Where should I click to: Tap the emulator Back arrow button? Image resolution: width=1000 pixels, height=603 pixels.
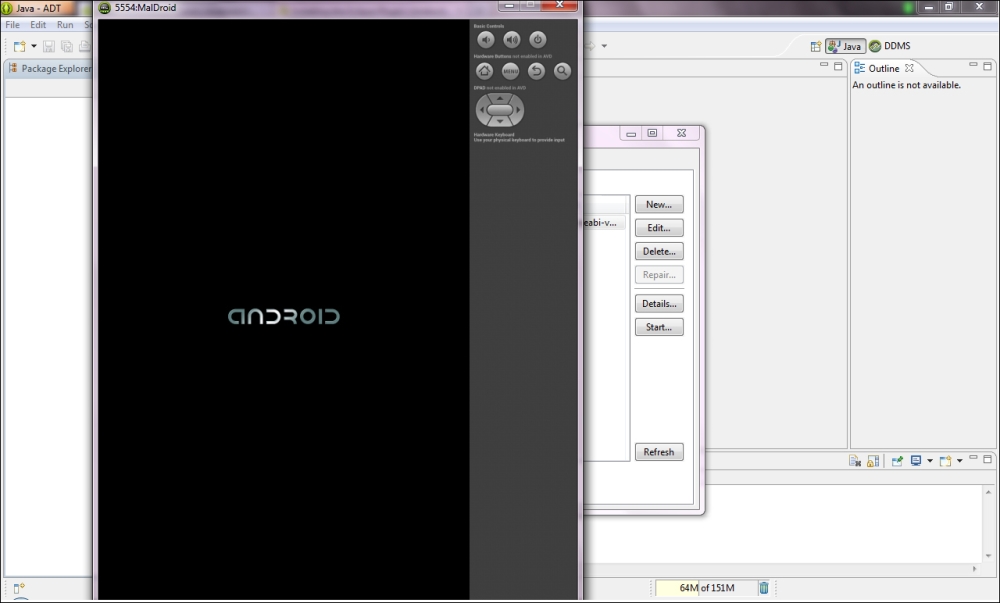pos(536,71)
